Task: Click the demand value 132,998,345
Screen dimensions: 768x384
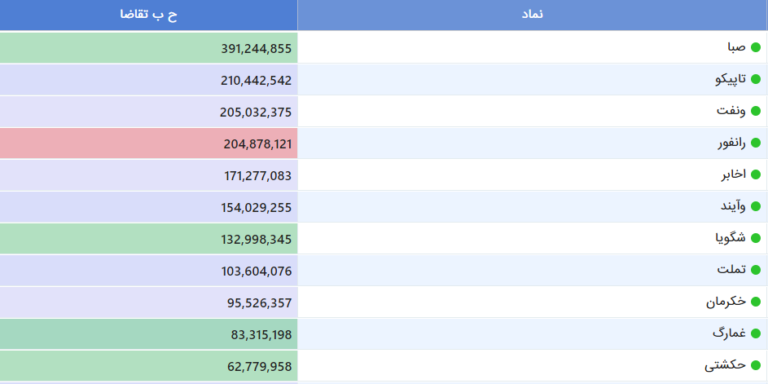Action: point(256,240)
